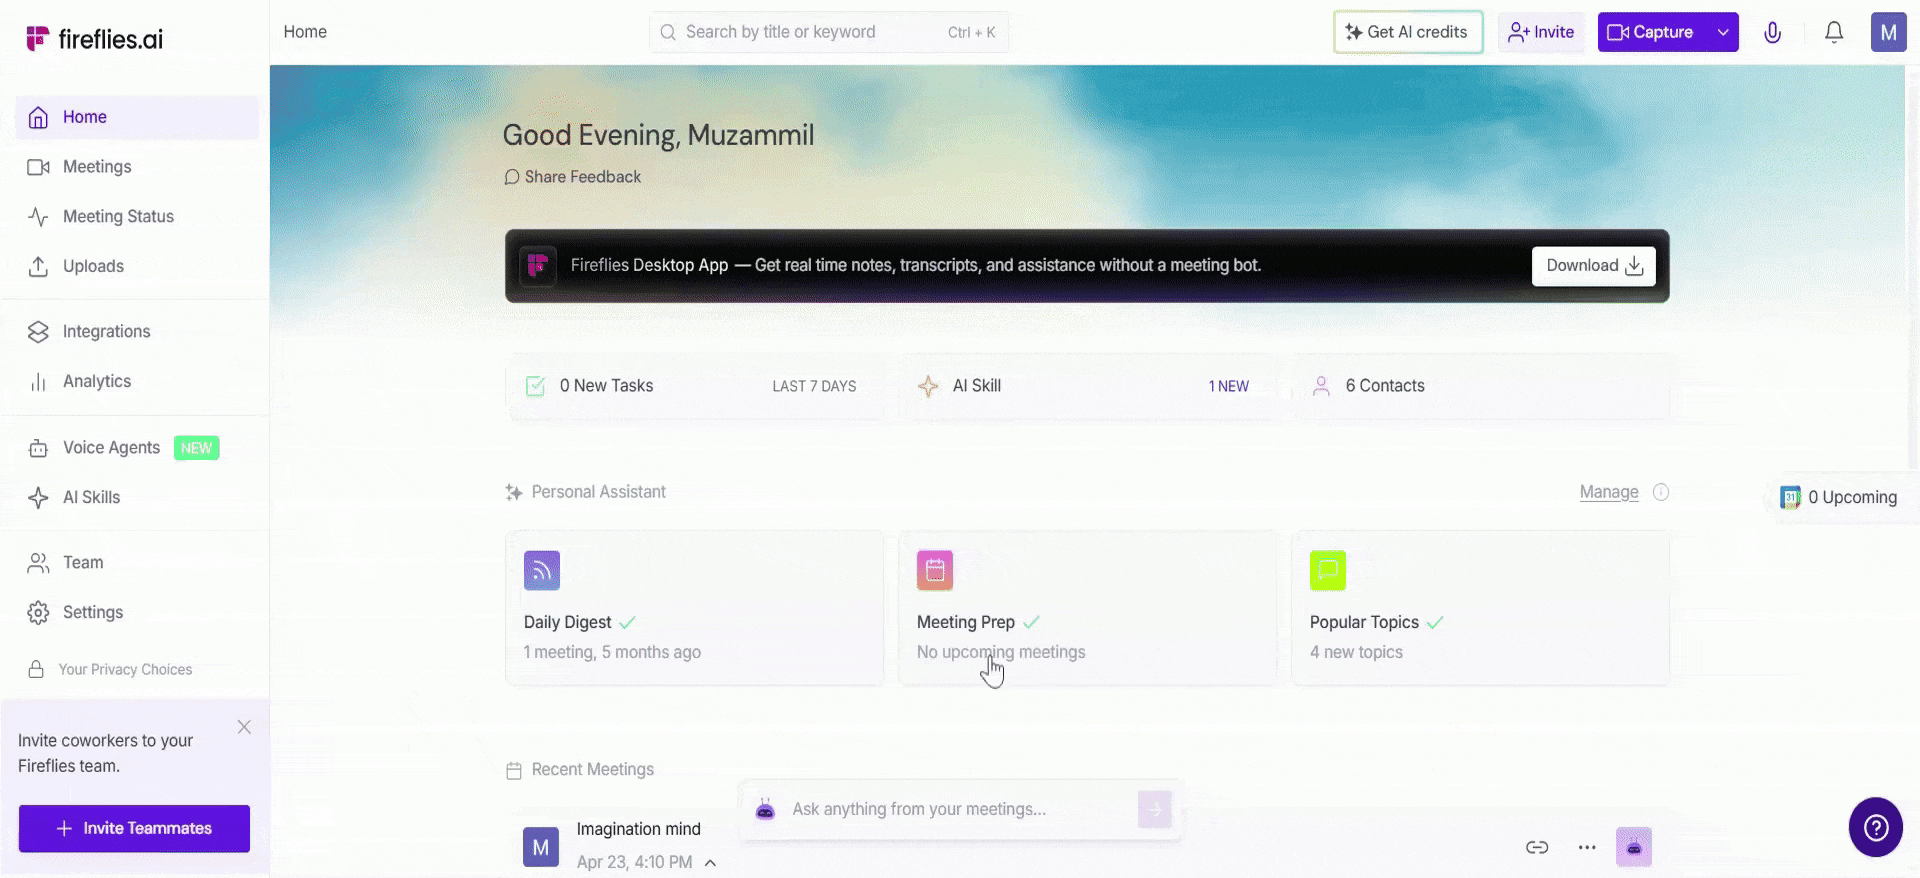
Task: Click the Daily Digest feed icon
Action: coord(542,571)
